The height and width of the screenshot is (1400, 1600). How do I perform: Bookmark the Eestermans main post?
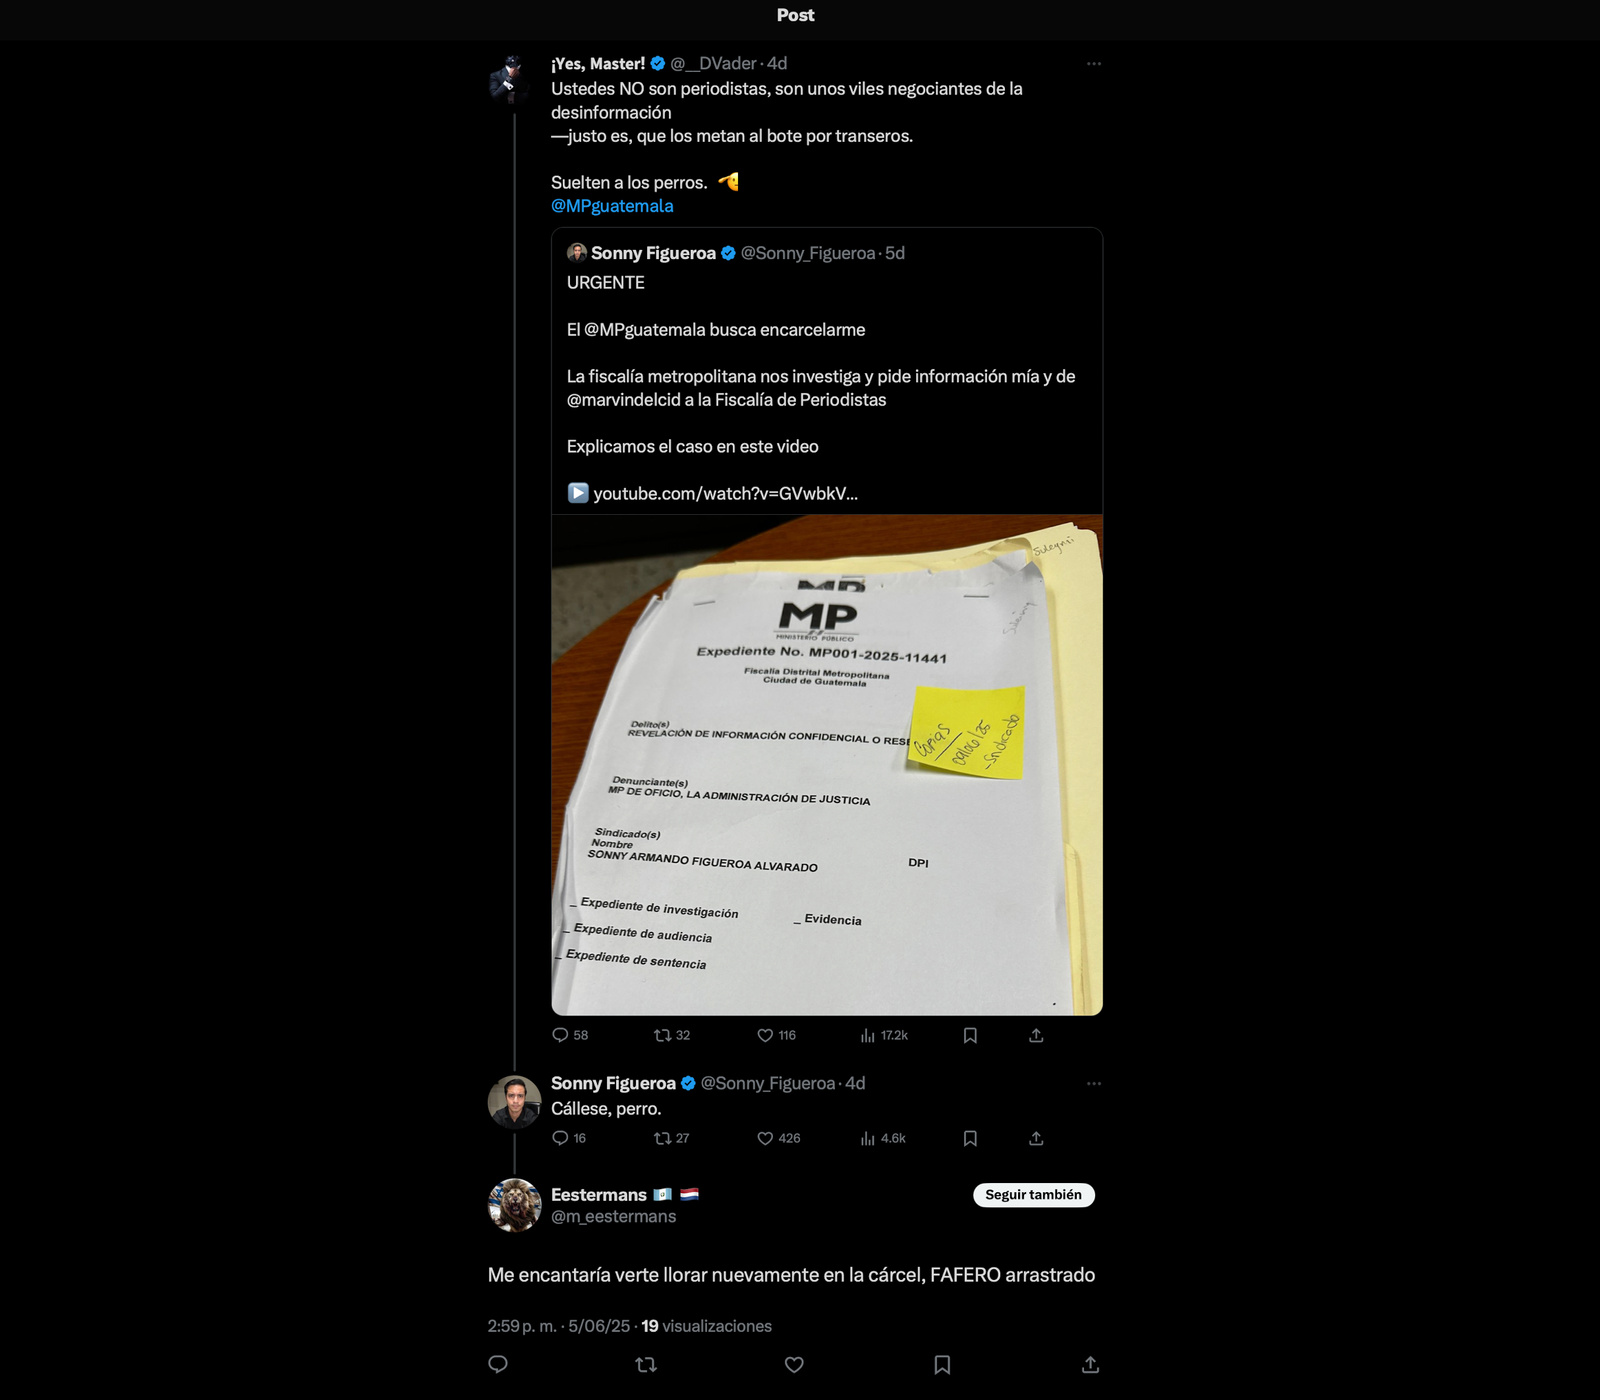pyautogui.click(x=942, y=1364)
